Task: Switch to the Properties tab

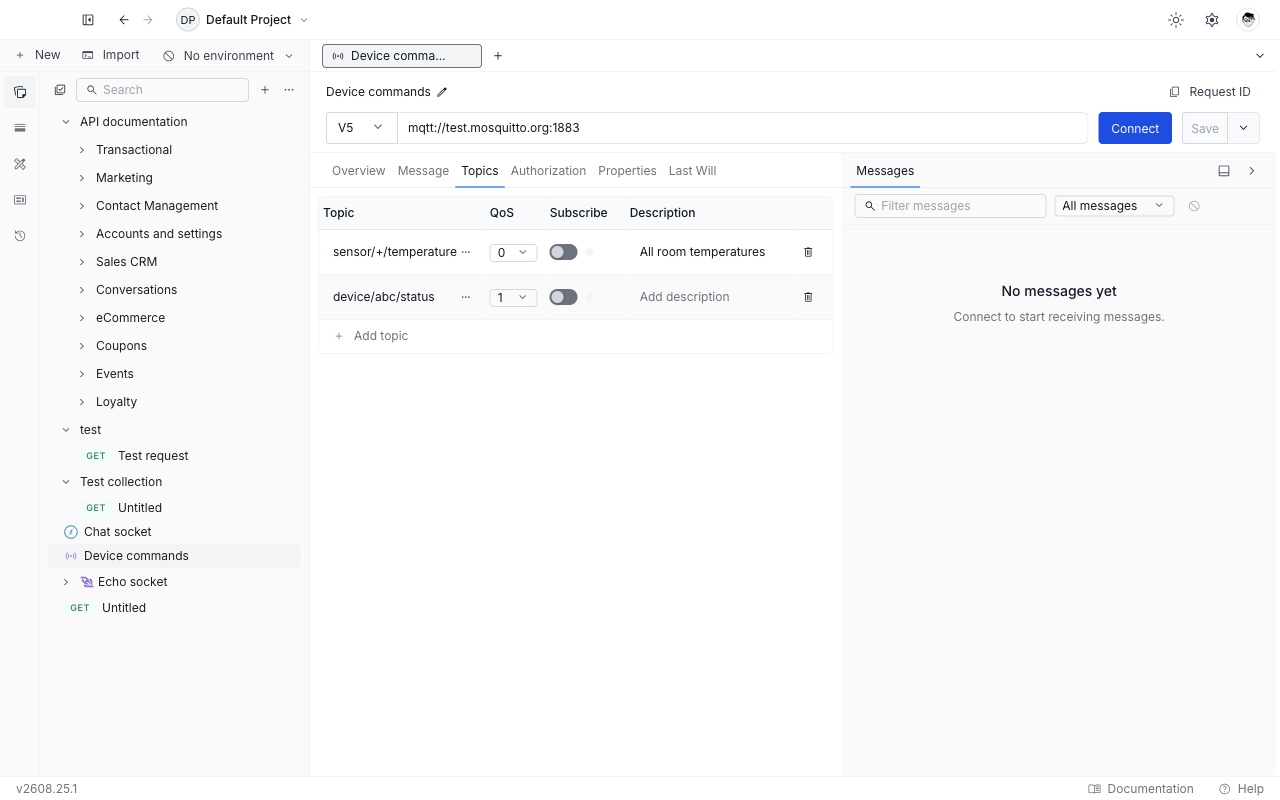Action: click(x=627, y=171)
